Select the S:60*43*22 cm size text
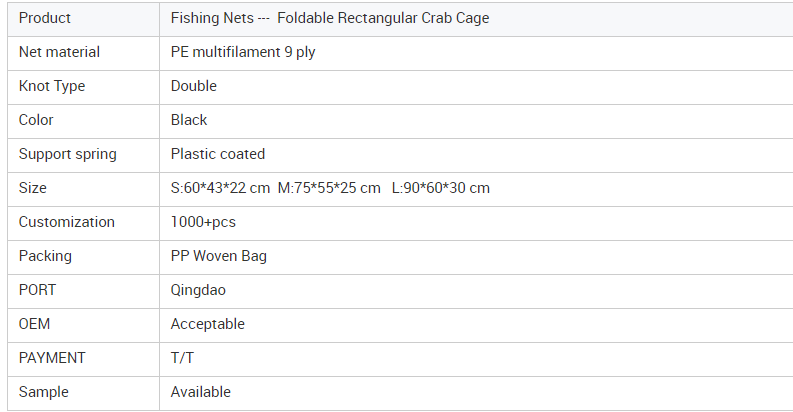The width and height of the screenshot is (793, 412). 220,188
